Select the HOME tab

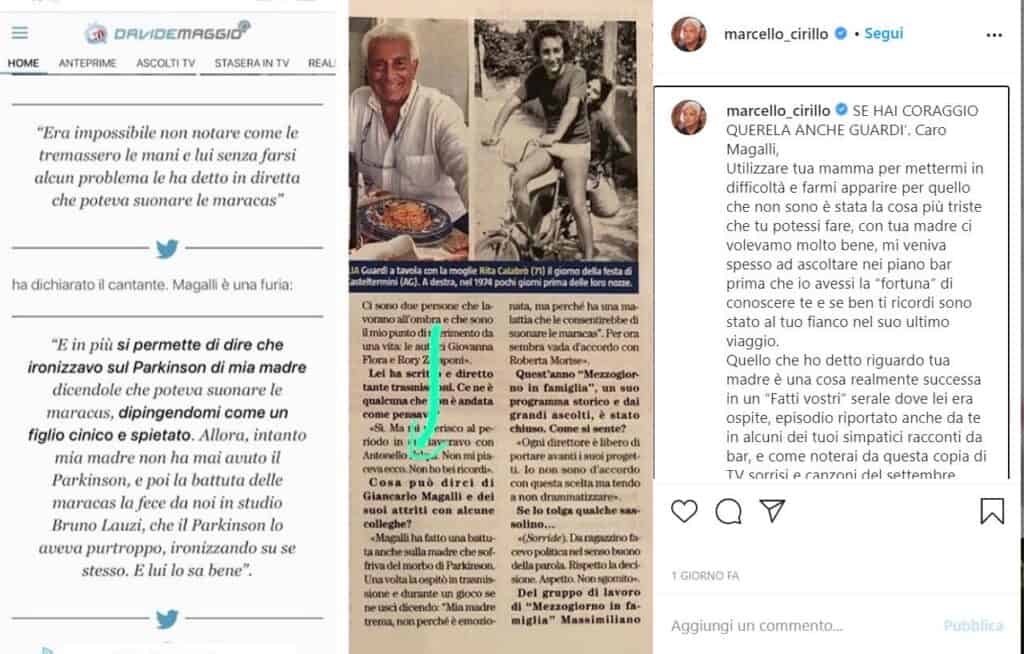[24, 63]
